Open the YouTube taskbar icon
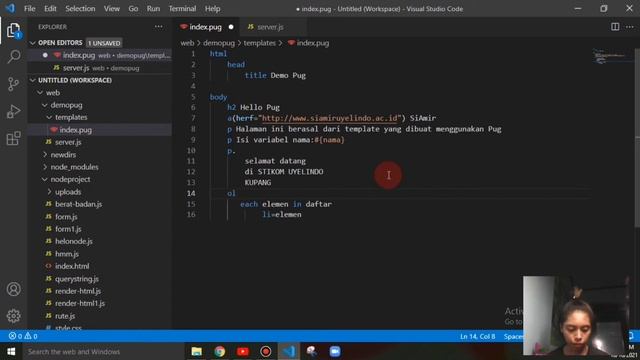This screenshot has height=360, width=640. [x=243, y=351]
